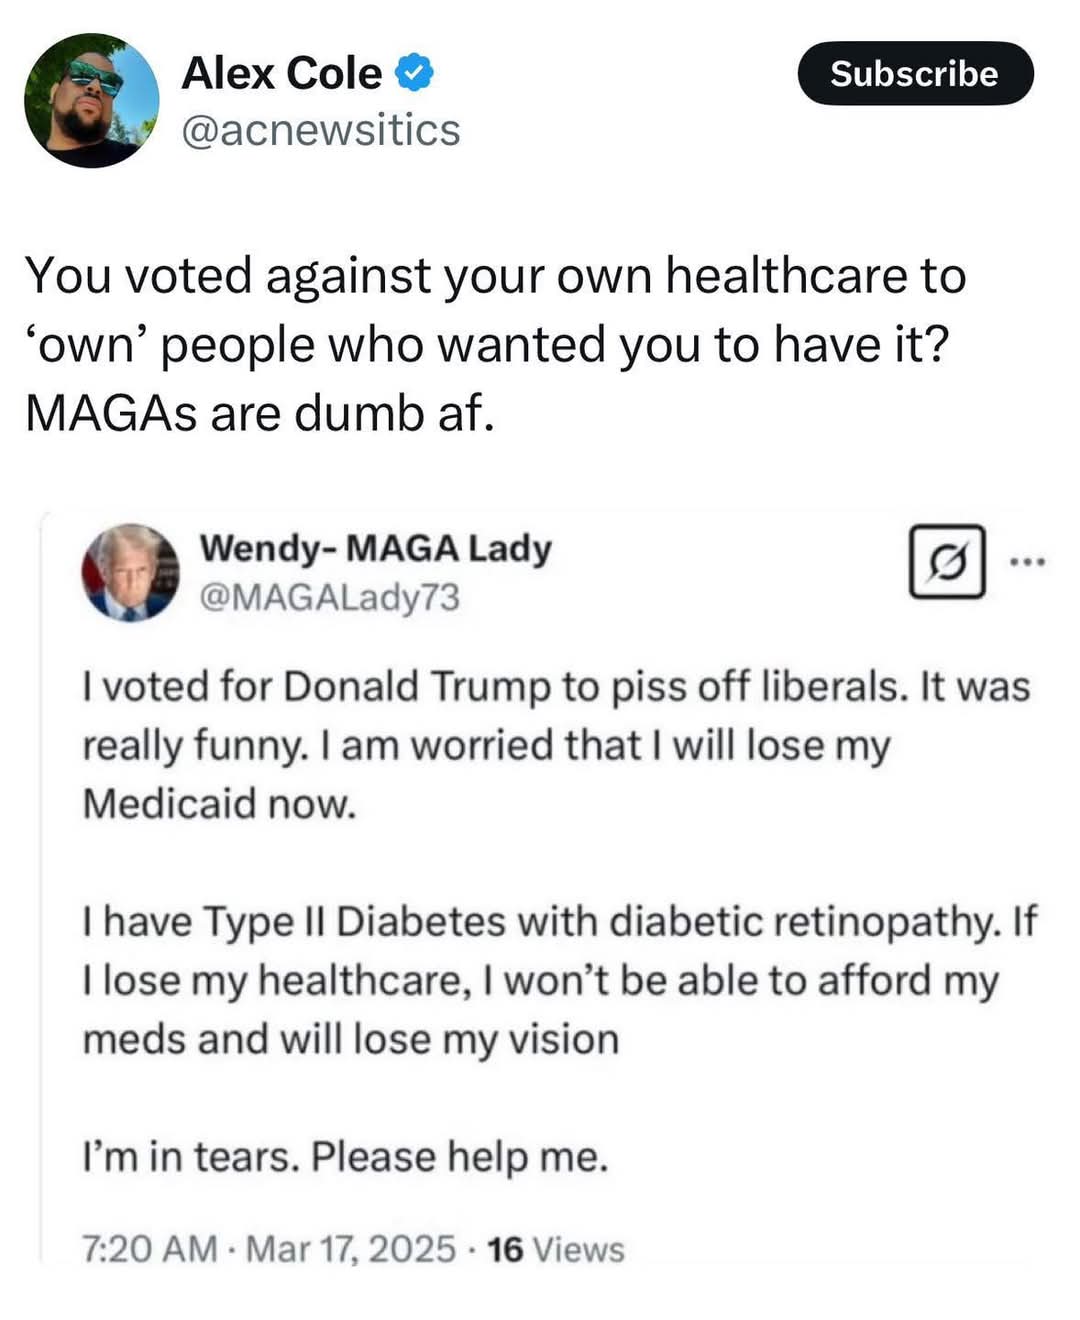Image resolution: width=1080 pixels, height=1320 pixels.
Task: Open the @acnewsitics handle
Action: click(321, 130)
